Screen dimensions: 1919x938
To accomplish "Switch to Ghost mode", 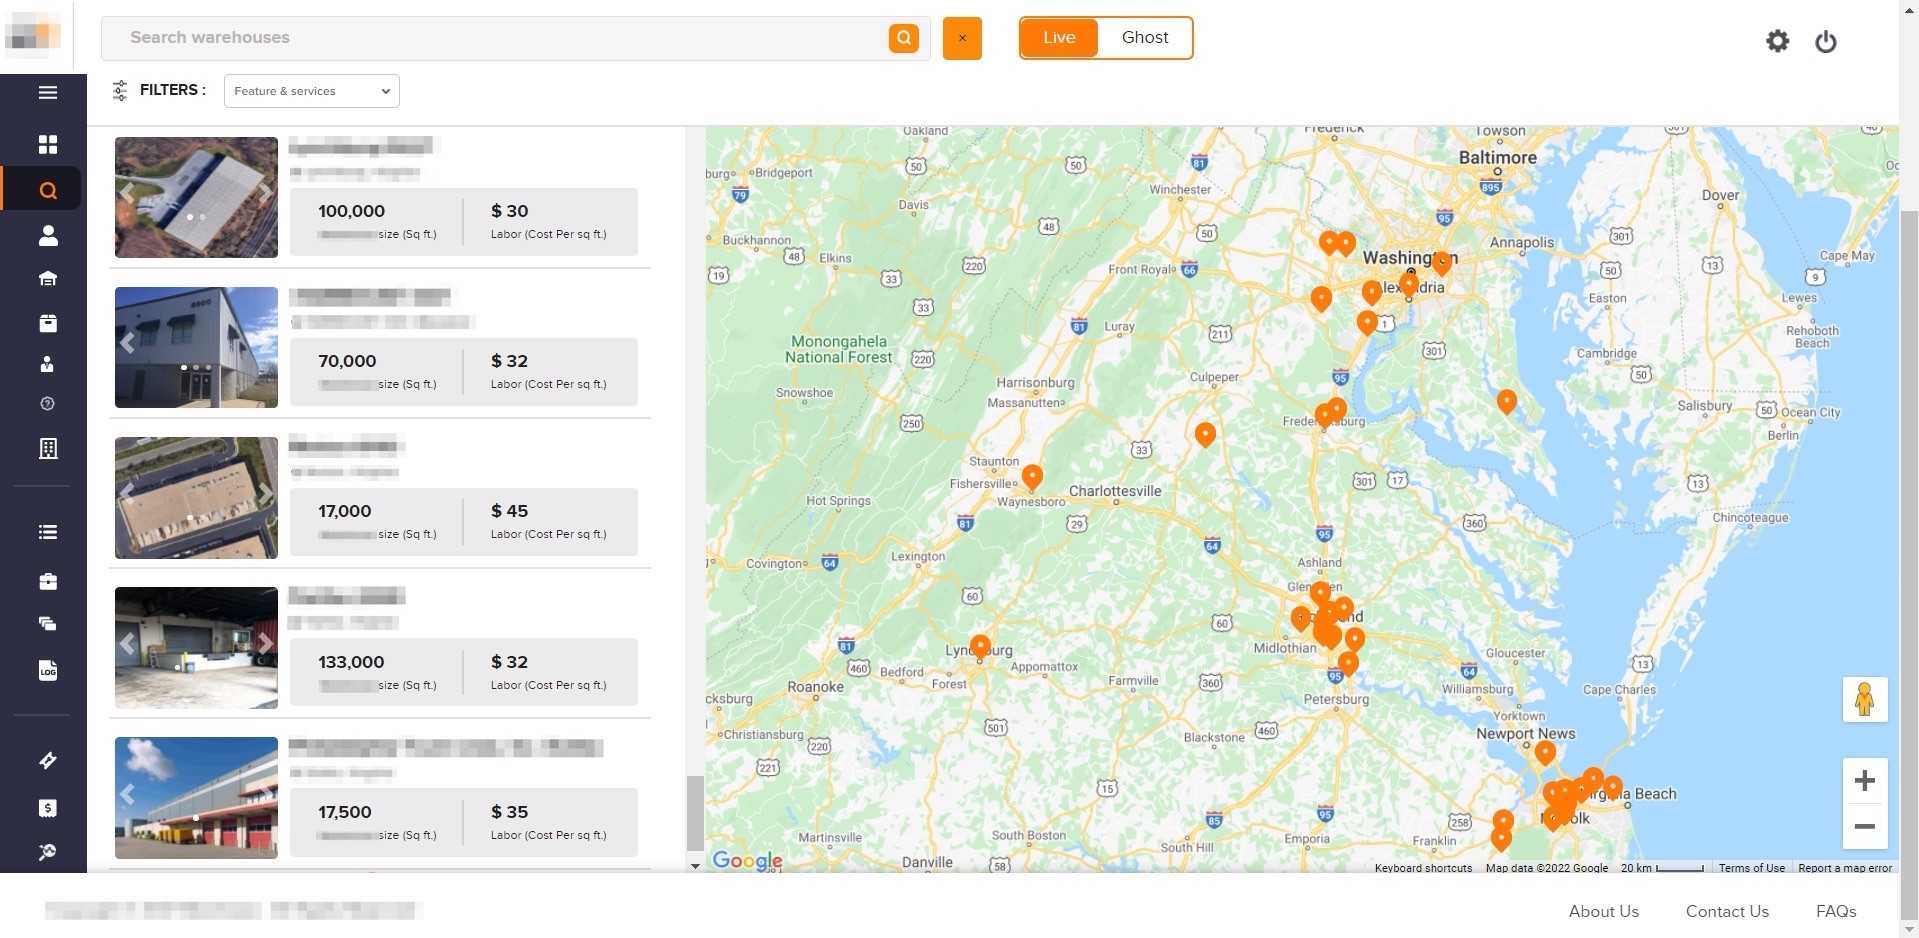I will coord(1144,38).
